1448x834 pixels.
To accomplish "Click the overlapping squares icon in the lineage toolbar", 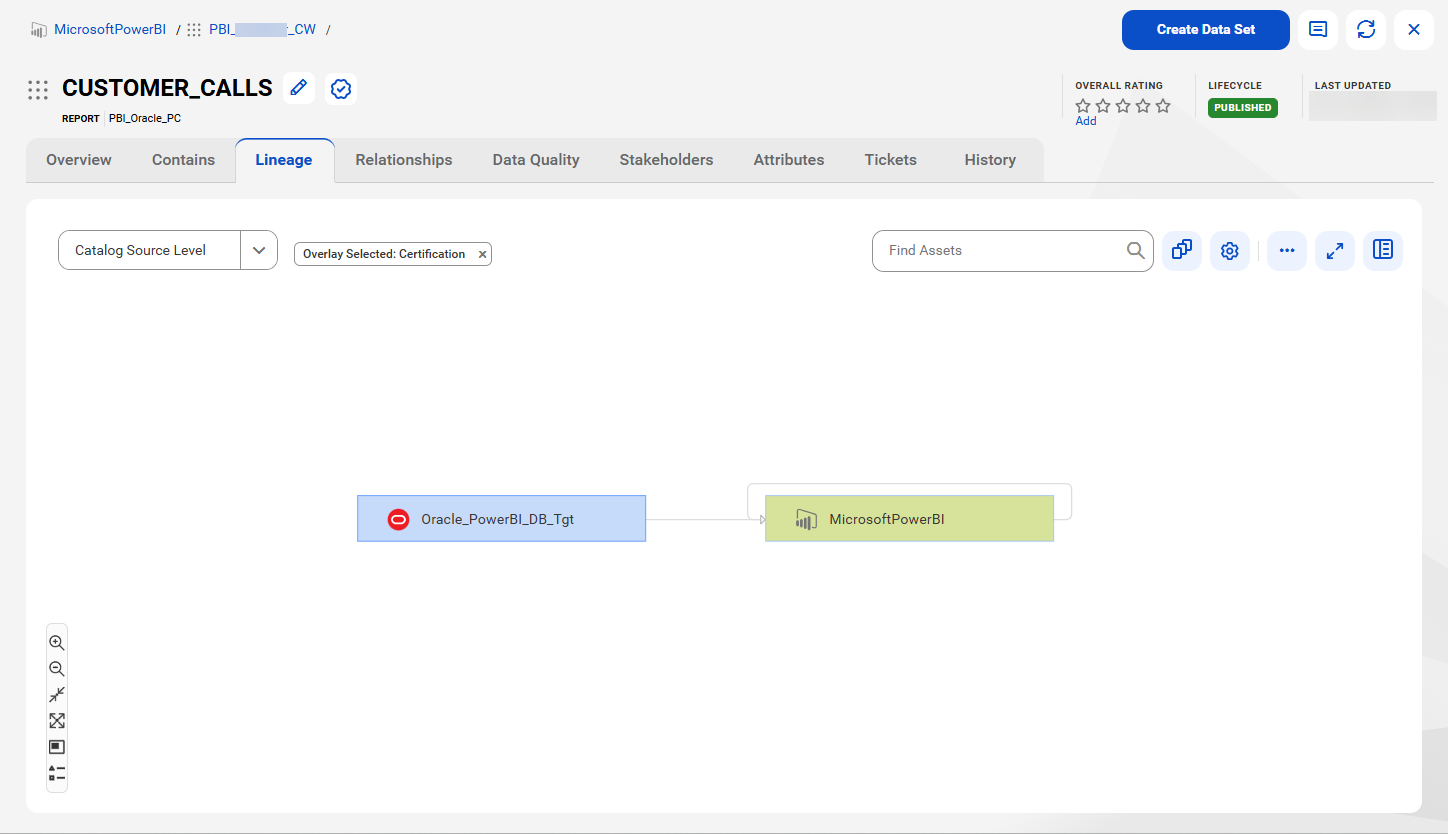I will (x=1181, y=250).
